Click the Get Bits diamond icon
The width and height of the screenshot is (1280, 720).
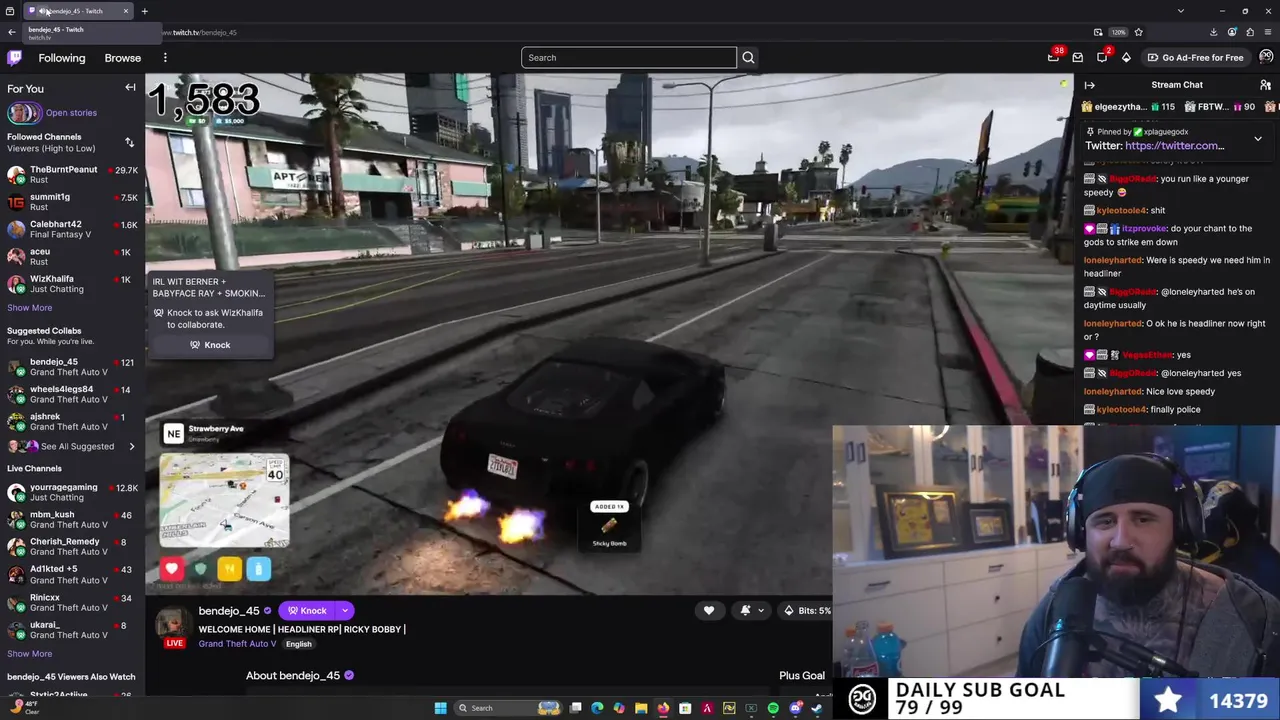pyautogui.click(x=1126, y=58)
